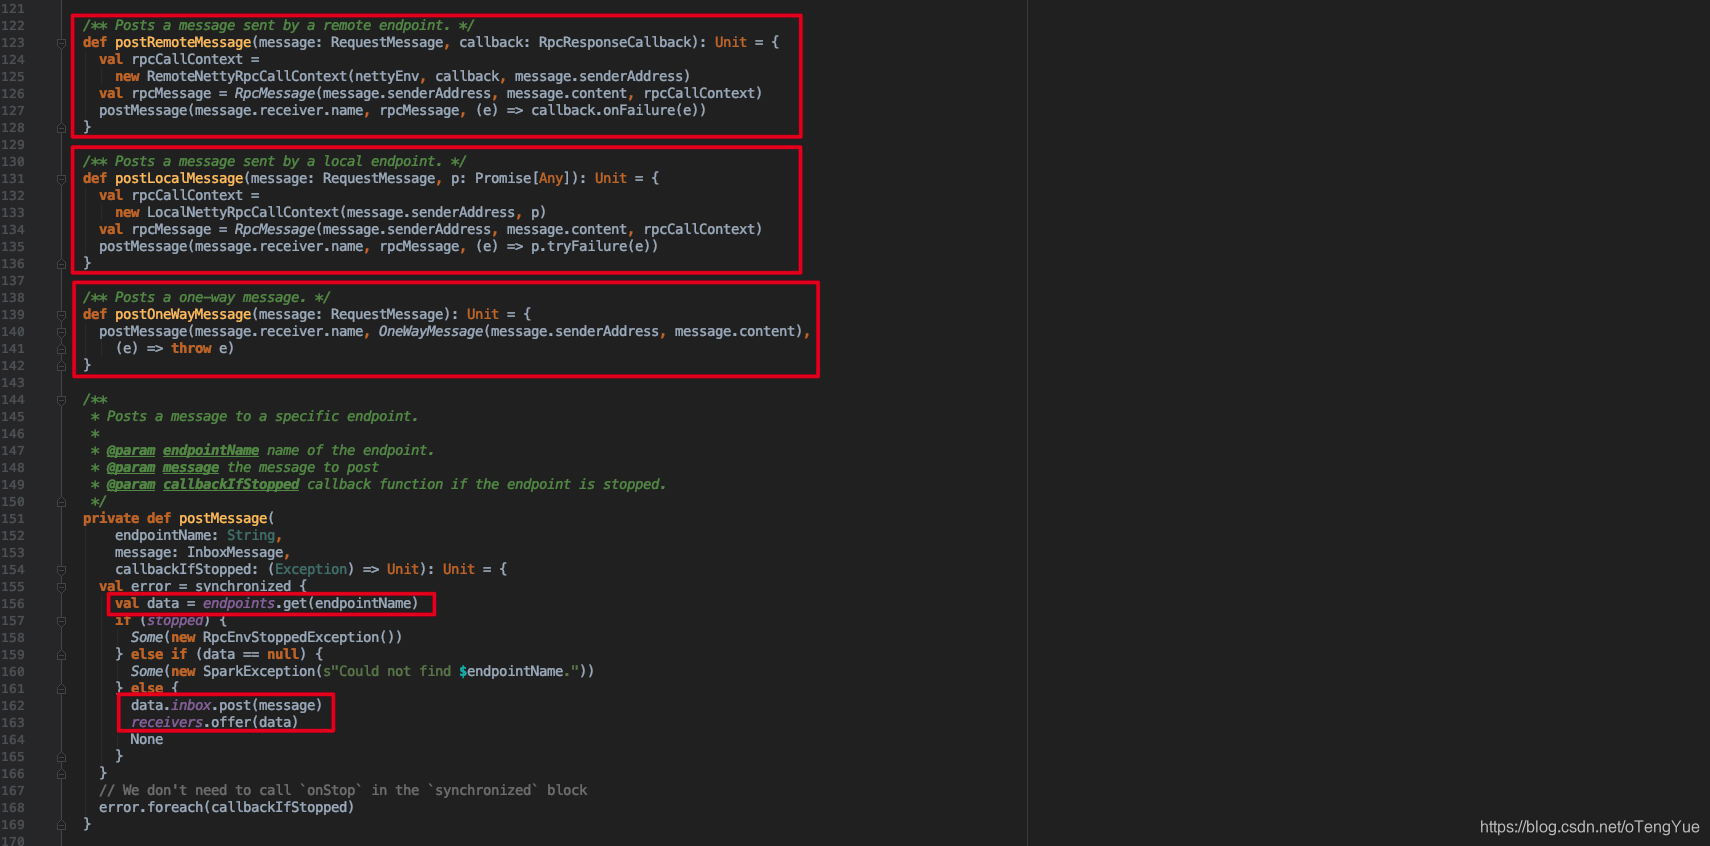
Task: Collapse the fold marker at line 123
Action: coord(61,43)
